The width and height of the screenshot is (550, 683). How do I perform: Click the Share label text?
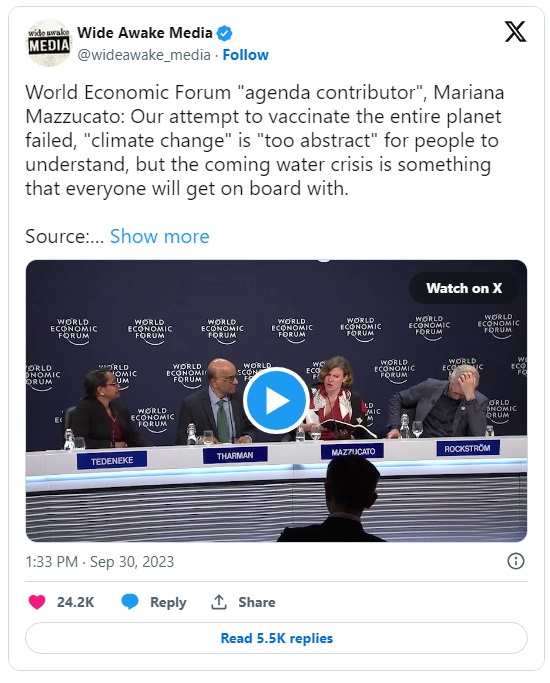coord(256,602)
